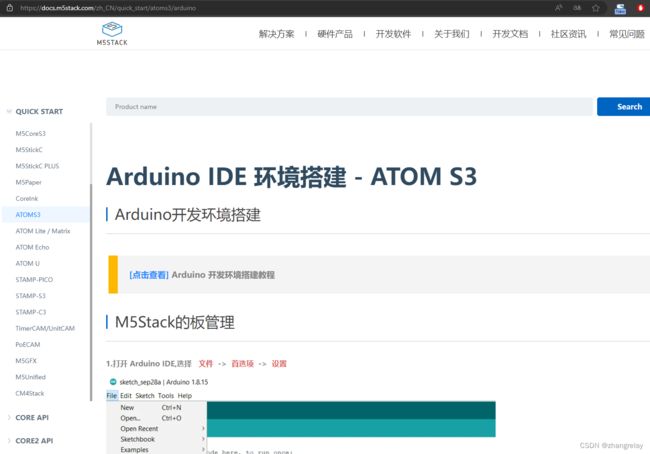The width and height of the screenshot is (650, 454).
Task: Open the 常见问题 navigation menu
Action: coord(627,34)
